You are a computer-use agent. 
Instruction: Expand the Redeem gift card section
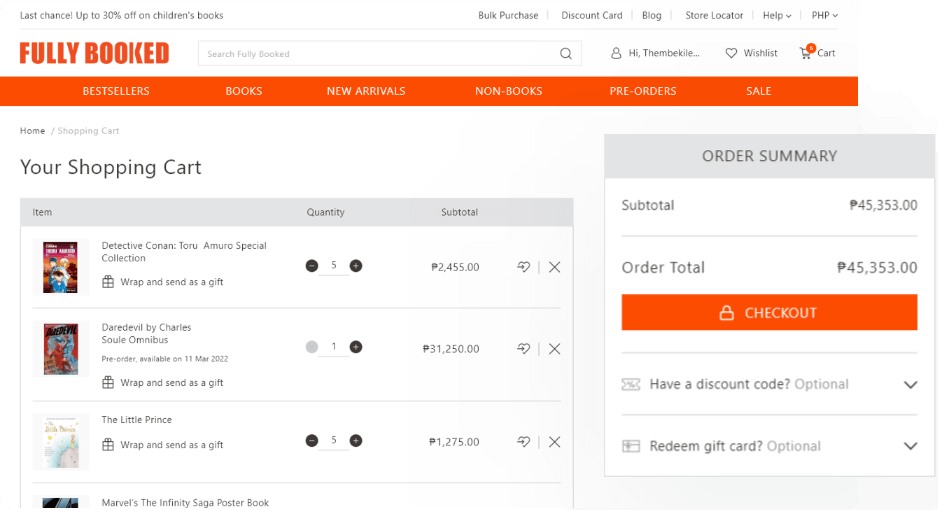(x=909, y=447)
